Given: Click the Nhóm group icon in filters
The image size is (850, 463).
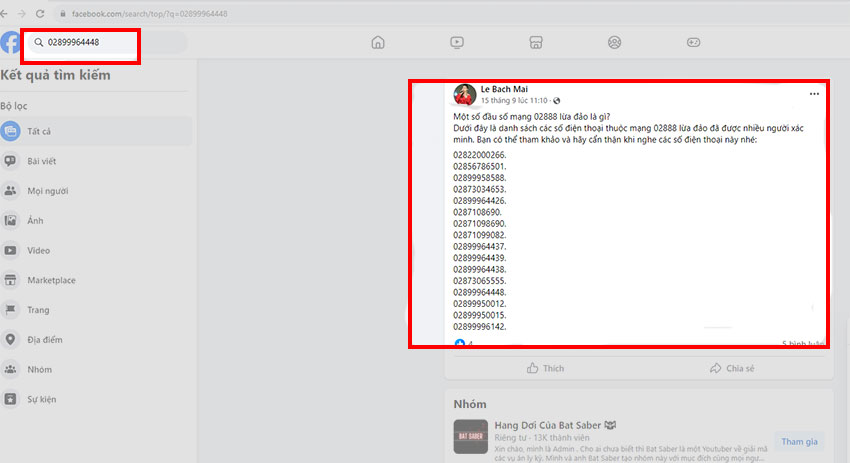Looking at the screenshot, I should (10, 369).
